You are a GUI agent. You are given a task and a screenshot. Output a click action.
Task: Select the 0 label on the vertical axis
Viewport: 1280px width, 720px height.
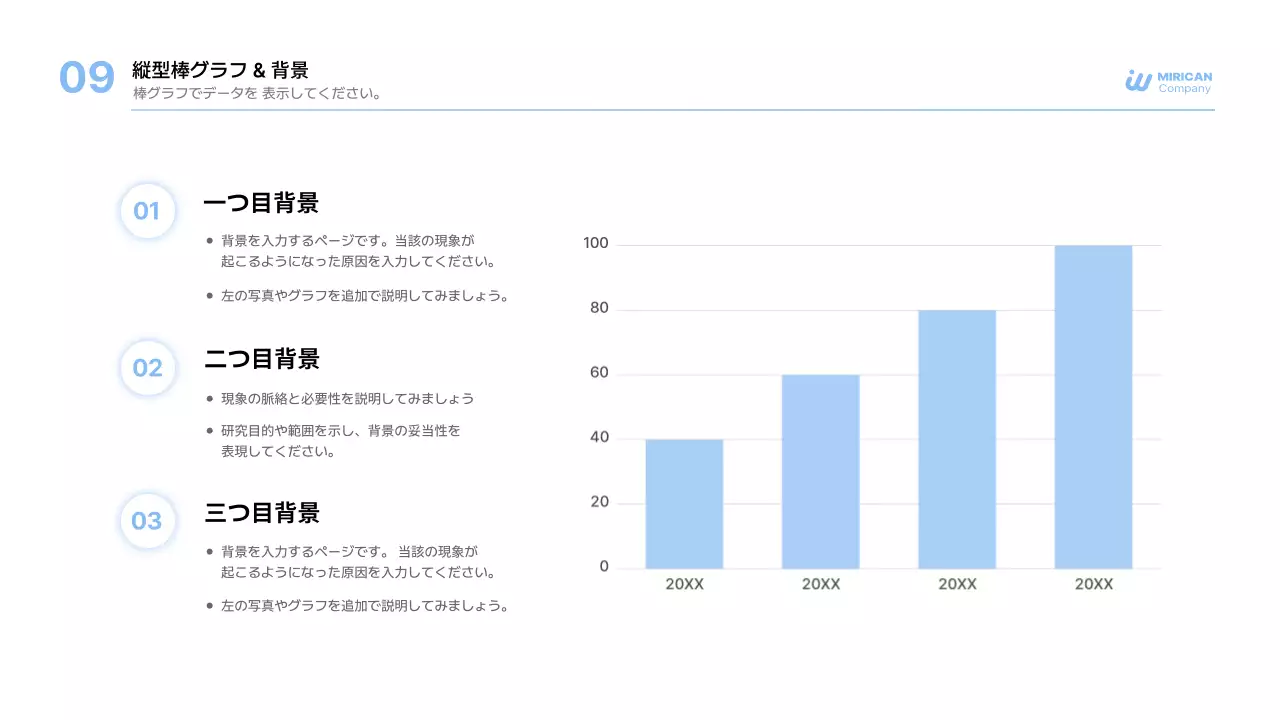click(x=604, y=567)
